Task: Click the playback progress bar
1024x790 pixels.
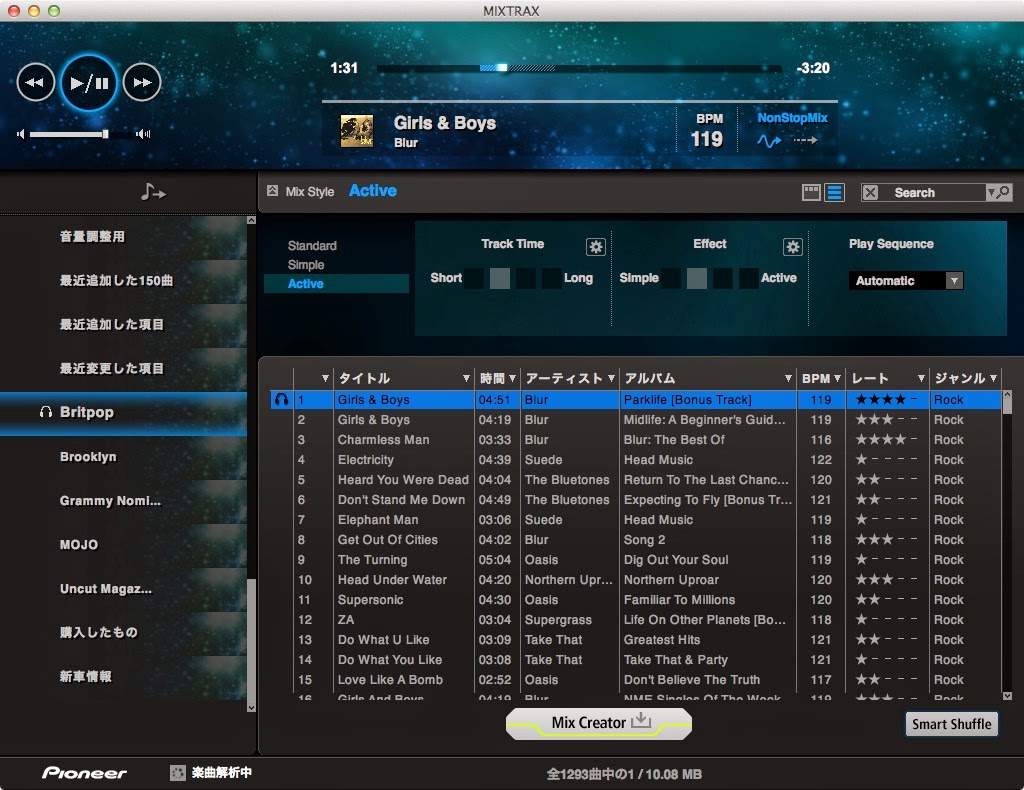Action: tap(579, 68)
